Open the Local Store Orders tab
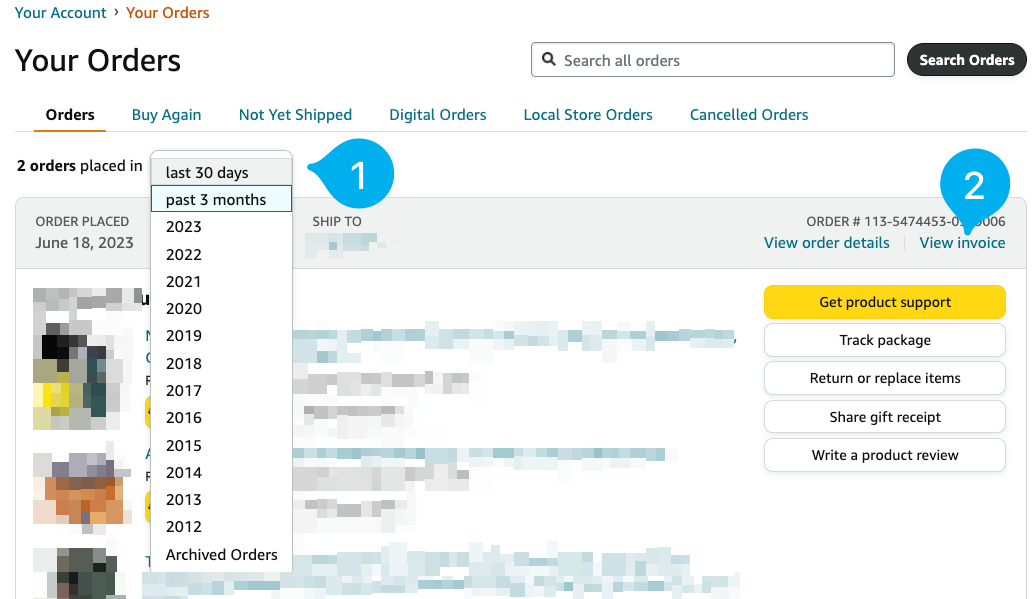Image resolution: width=1035 pixels, height=599 pixels. point(588,115)
